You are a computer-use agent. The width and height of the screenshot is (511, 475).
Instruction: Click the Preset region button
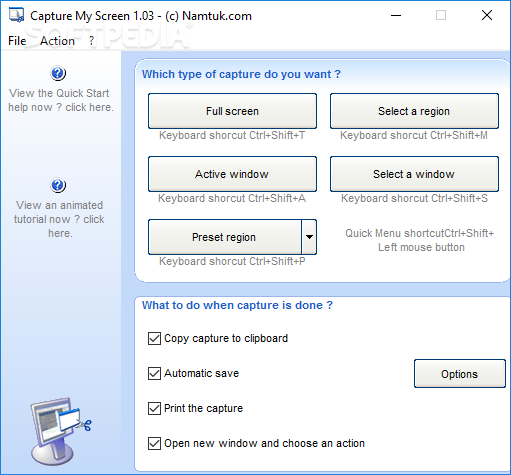(x=225, y=237)
